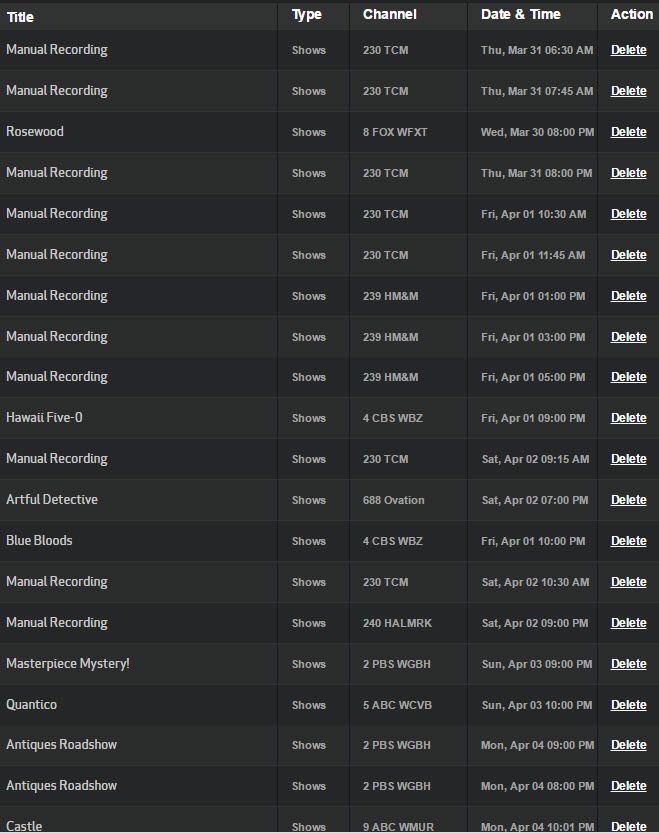Delete Antiques Roadshow at Mon 09:00 PM

[628, 745]
